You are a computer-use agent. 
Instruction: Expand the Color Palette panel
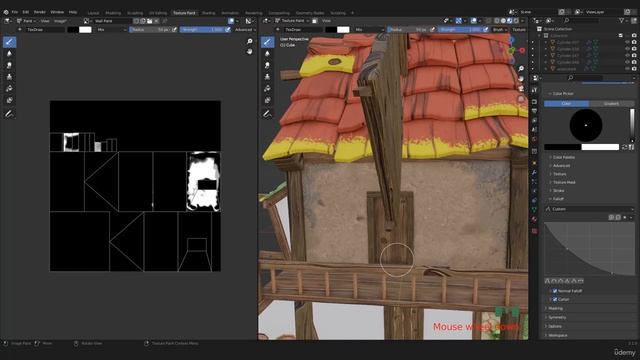point(563,157)
